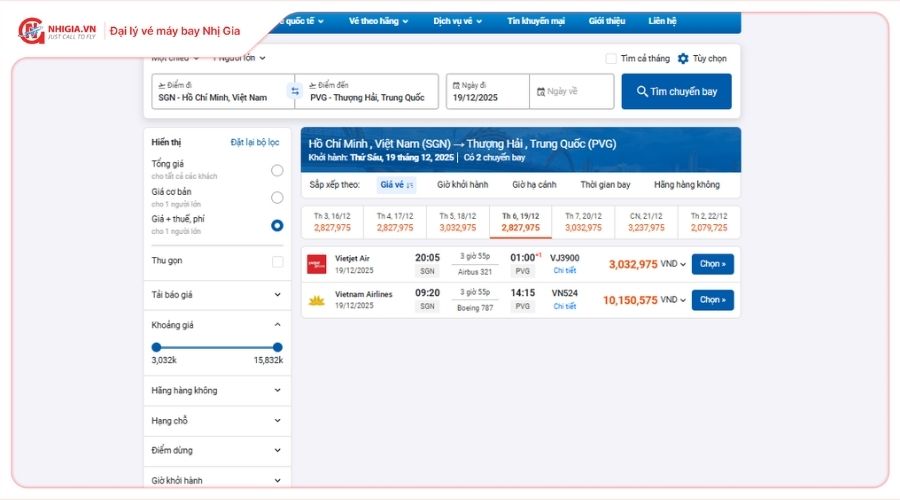
Task: Reset filters with Đặt lại bộ lọc
Action: [255, 142]
